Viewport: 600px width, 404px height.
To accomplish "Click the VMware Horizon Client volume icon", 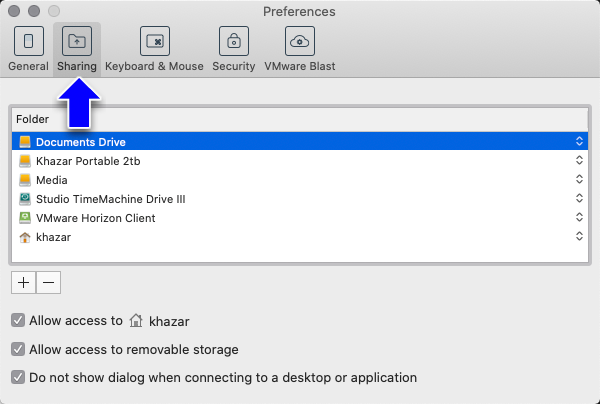I will (x=25, y=218).
